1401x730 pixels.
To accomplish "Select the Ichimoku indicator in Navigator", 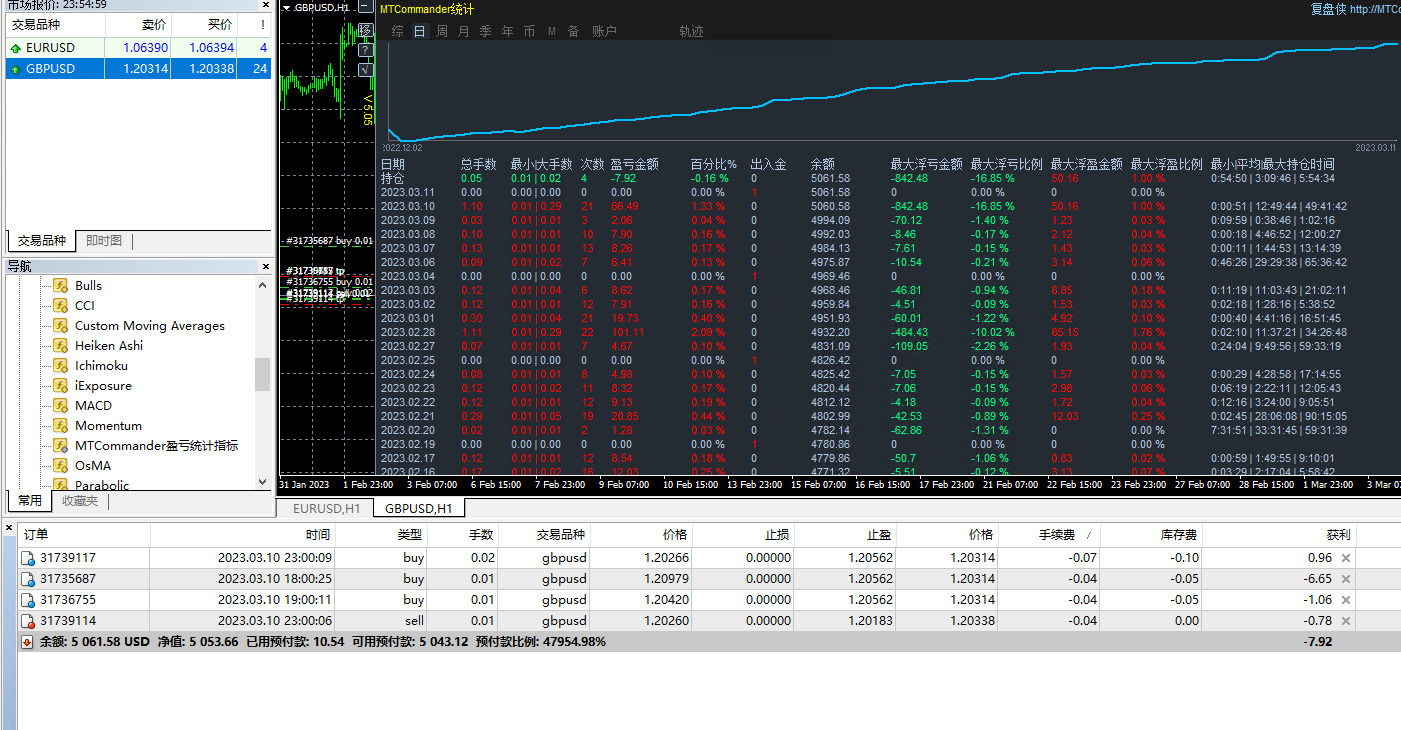I will pos(101,366).
